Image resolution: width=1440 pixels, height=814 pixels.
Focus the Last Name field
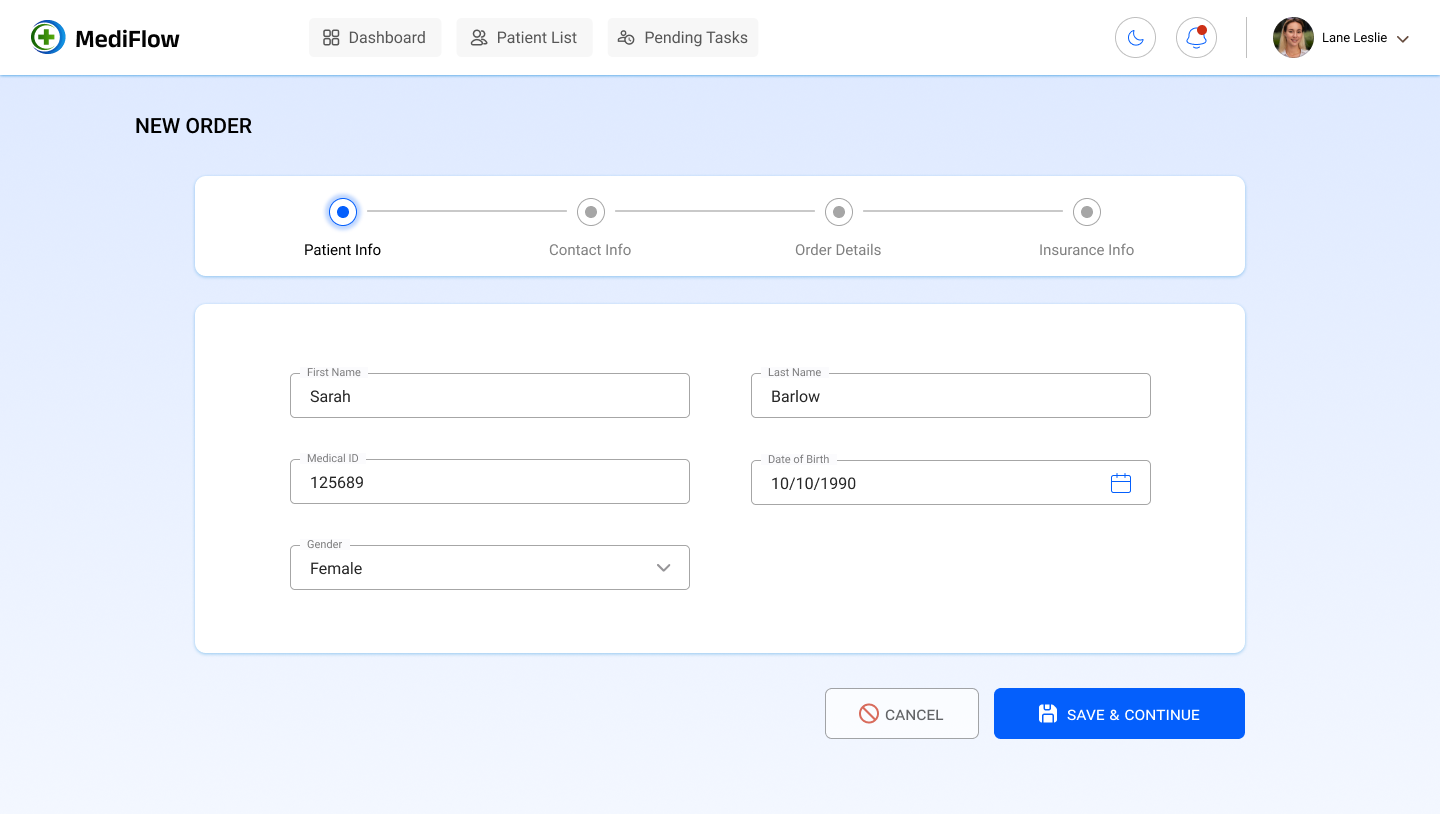pos(951,396)
